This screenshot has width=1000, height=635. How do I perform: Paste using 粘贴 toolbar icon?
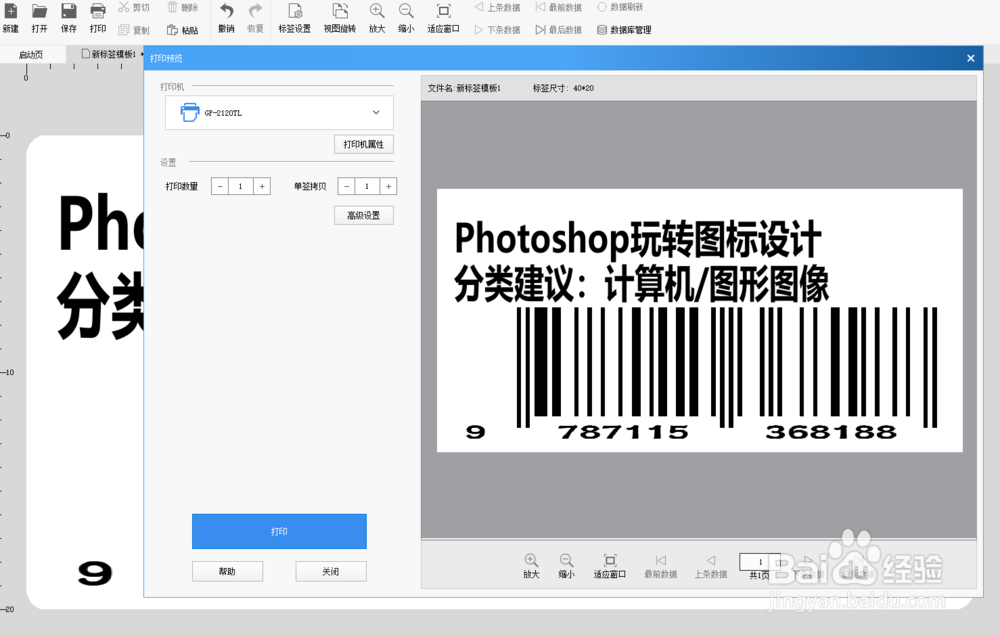[182, 30]
